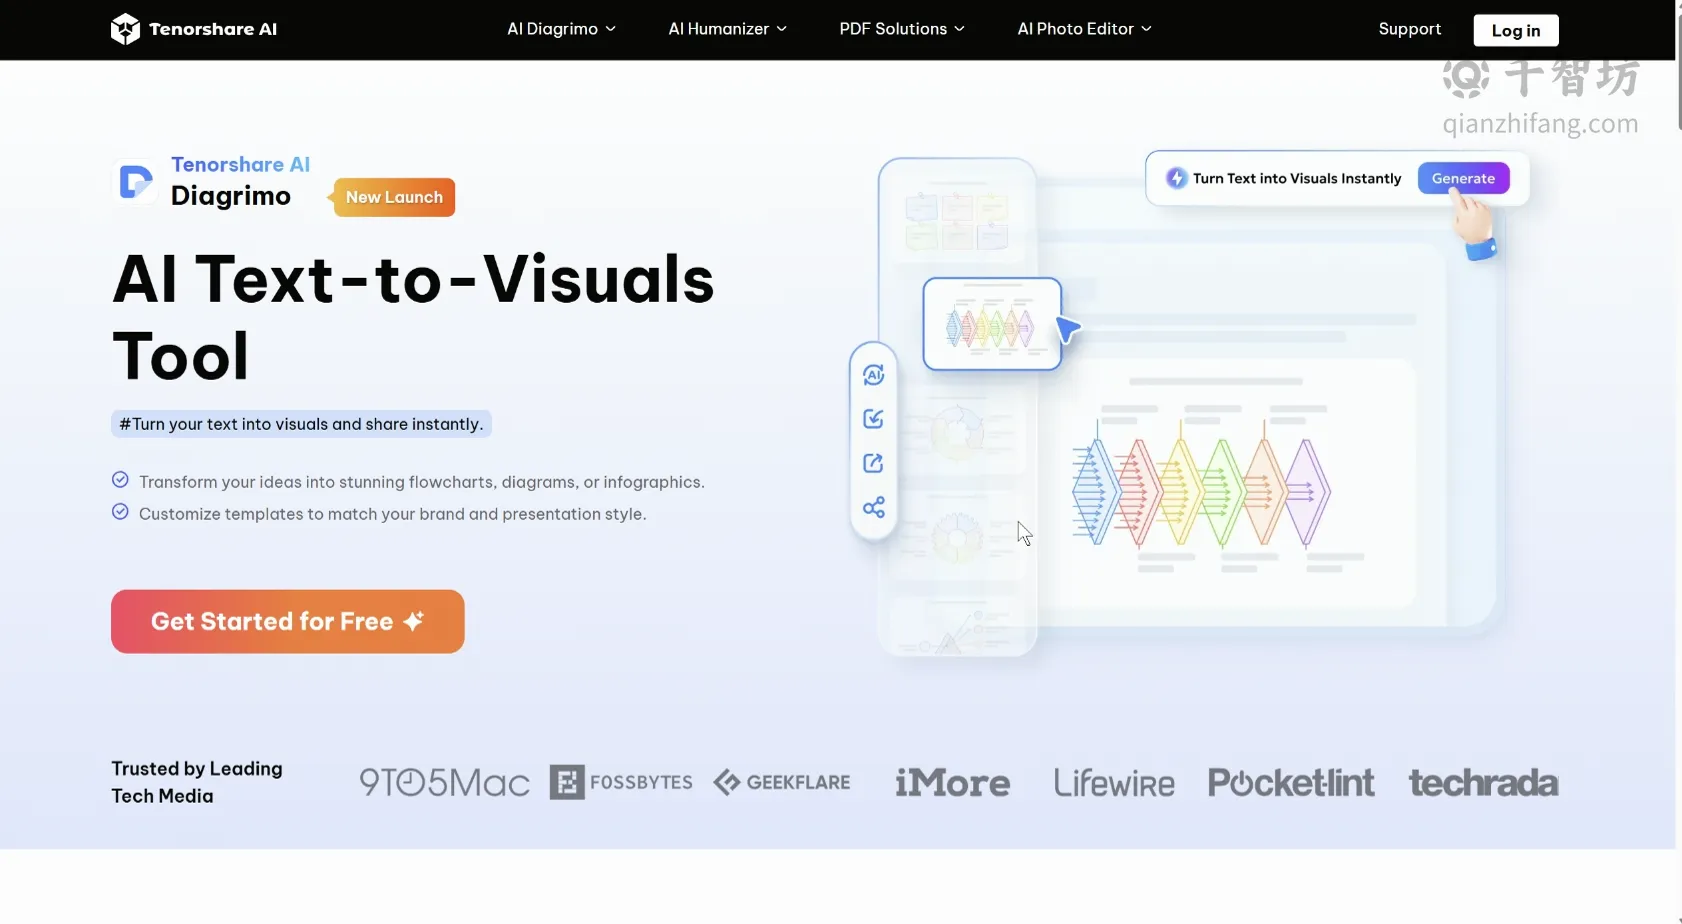This screenshot has height=924, width=1682.
Task: Click the Lifewire logo
Action: [1114, 782]
